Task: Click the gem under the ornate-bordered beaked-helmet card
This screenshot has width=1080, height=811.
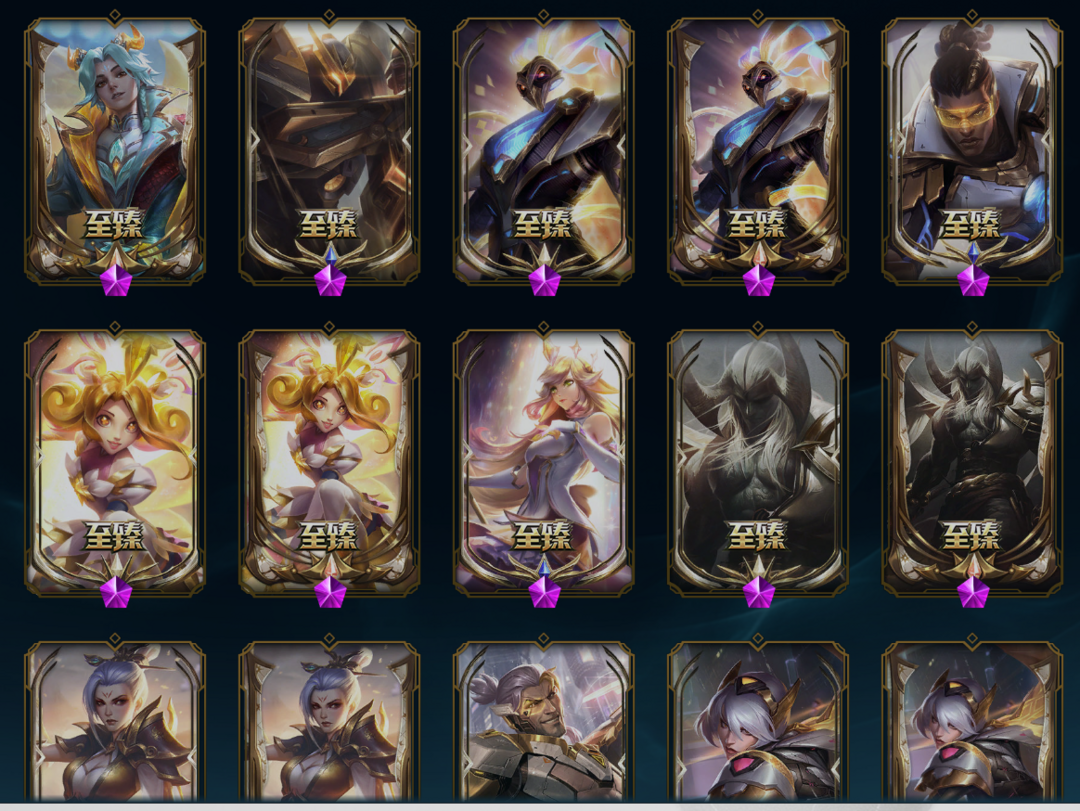Action: tap(758, 281)
